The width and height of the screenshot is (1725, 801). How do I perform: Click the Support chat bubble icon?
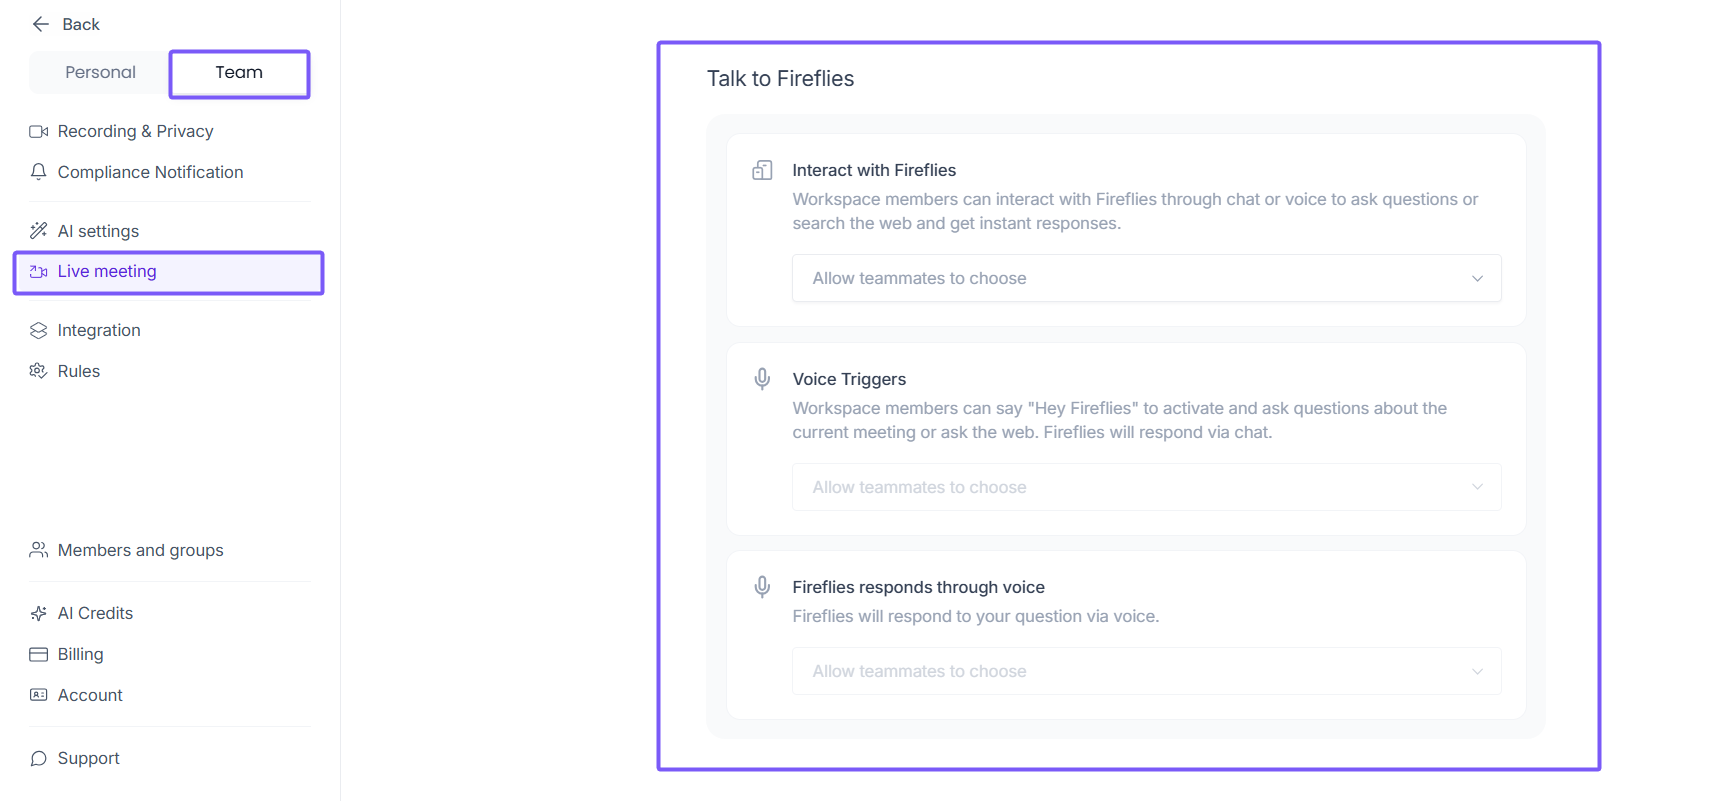coord(39,759)
